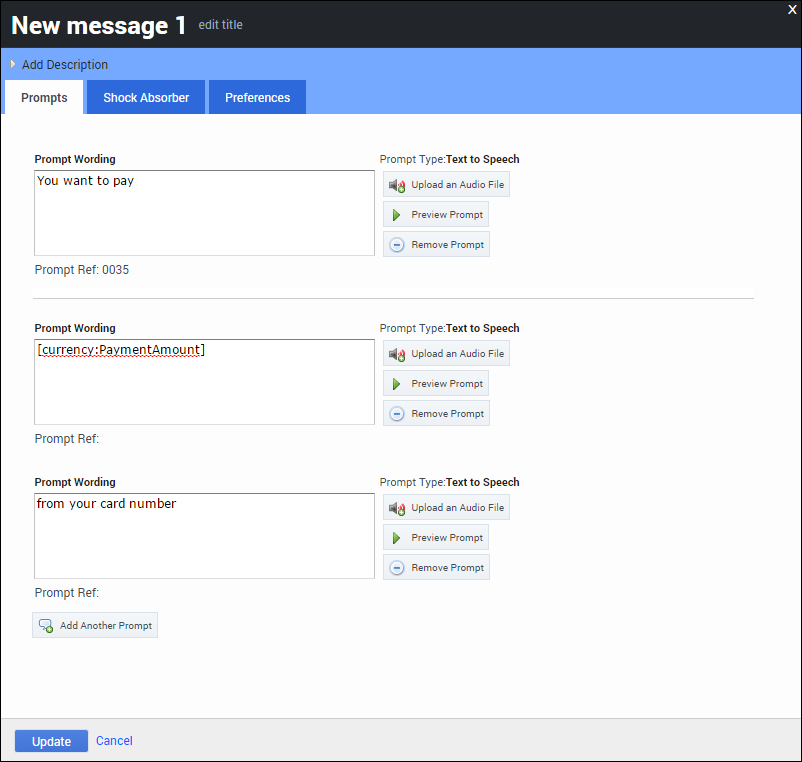Click the minus circle icon for the 'You want to pay' prompt
This screenshot has height=762, width=802.
pyautogui.click(x=397, y=245)
